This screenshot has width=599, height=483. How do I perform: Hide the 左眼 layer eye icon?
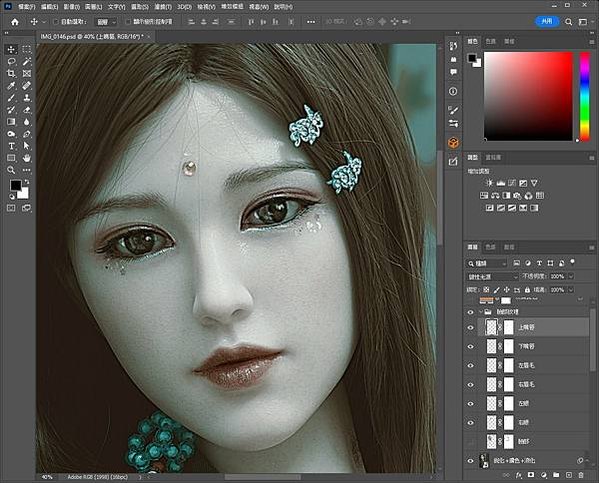point(470,404)
